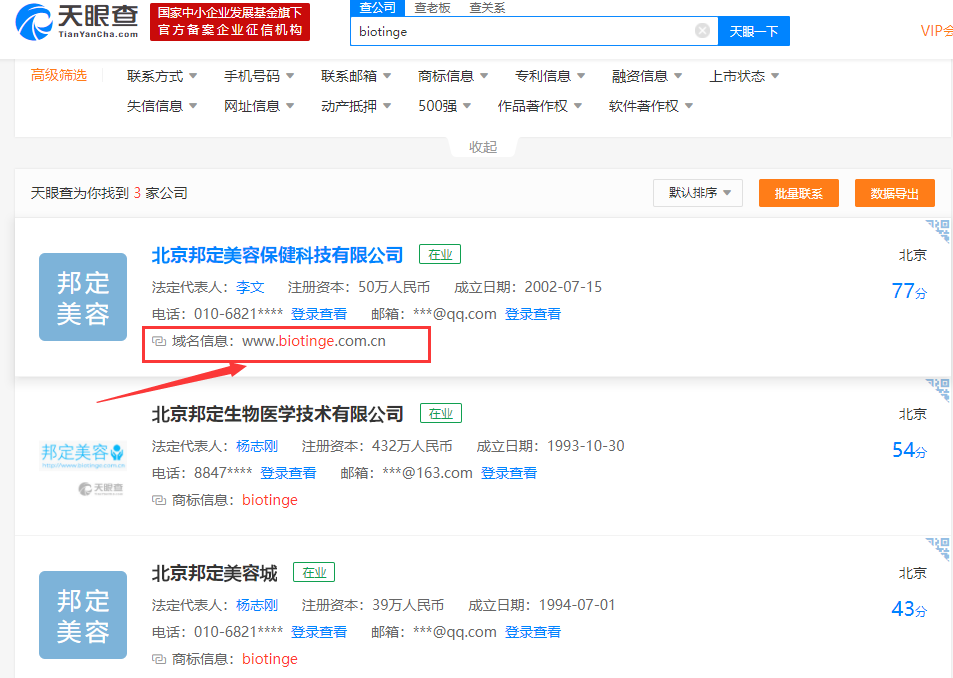Click inside the biotinge search field
The image size is (953, 678).
tap(520, 31)
